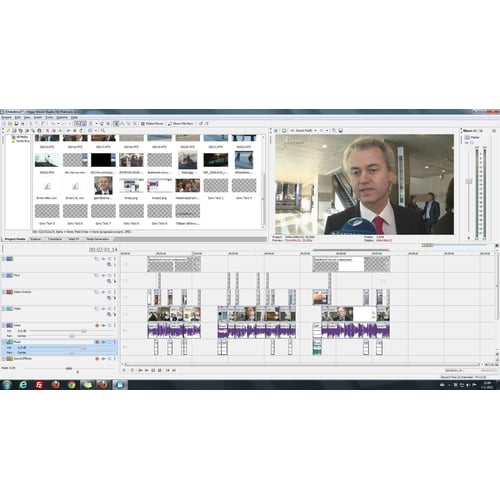
Task: Save preview snapshot with floppy icon
Action: (x=341, y=130)
